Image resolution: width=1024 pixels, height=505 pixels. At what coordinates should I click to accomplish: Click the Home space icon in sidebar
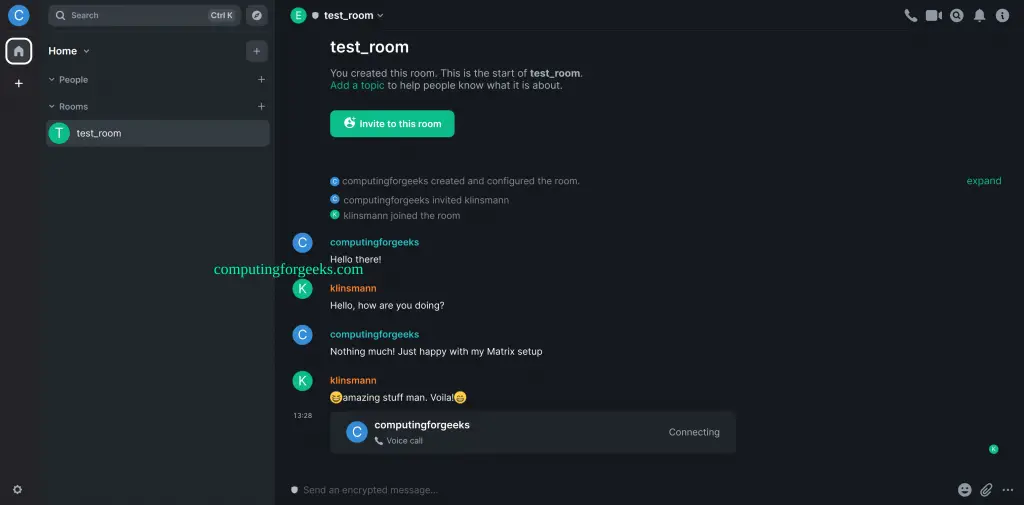19,51
